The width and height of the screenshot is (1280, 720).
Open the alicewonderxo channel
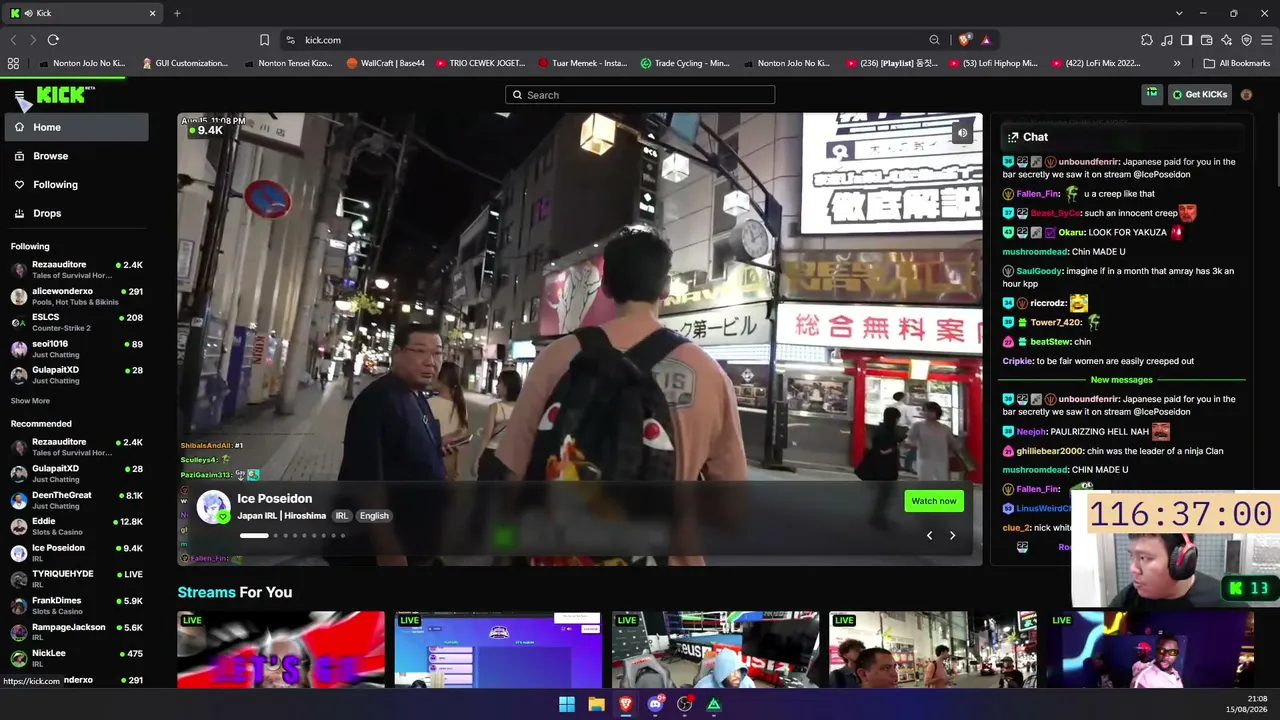[77, 296]
